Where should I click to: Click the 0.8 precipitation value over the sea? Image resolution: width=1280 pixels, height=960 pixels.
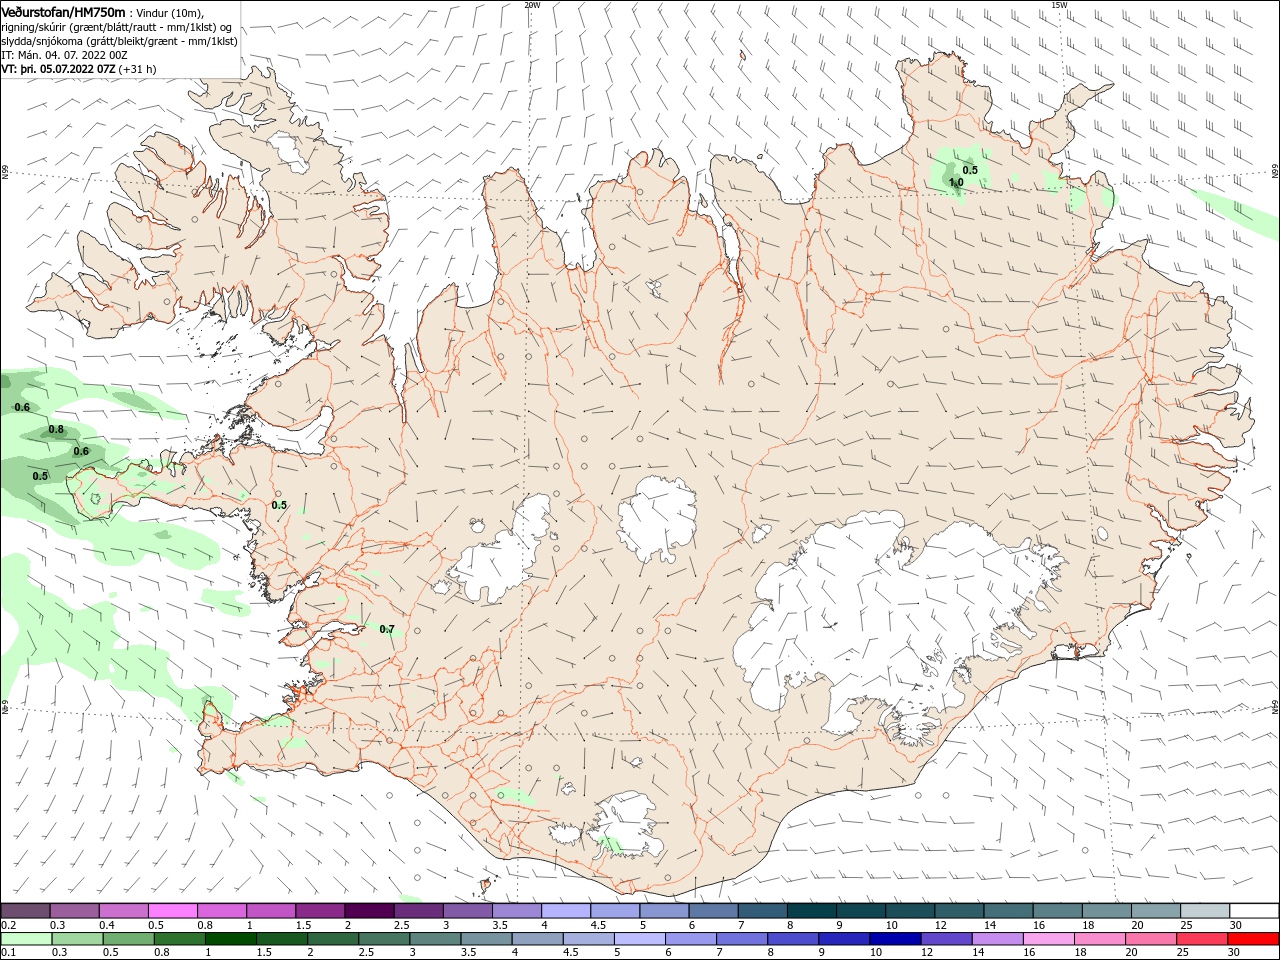(56, 429)
